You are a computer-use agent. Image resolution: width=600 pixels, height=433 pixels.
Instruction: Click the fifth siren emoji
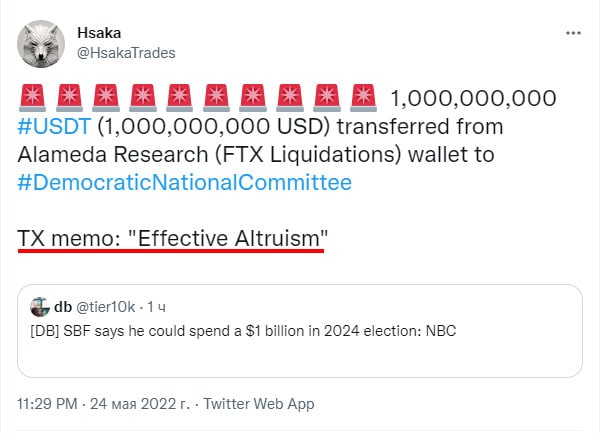179,100
